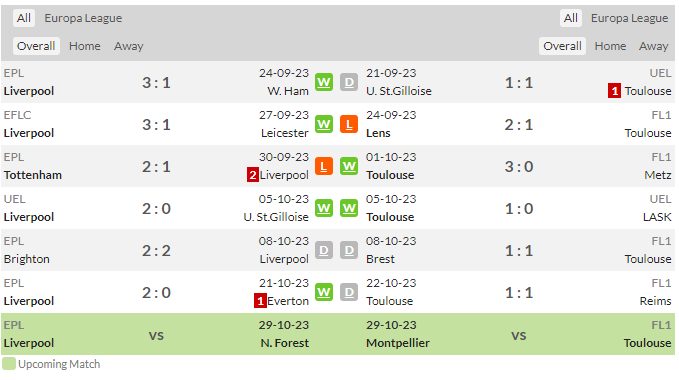Screen dimensions: 679x380
Task: Switch left panel to Away matches
Action: point(129,46)
